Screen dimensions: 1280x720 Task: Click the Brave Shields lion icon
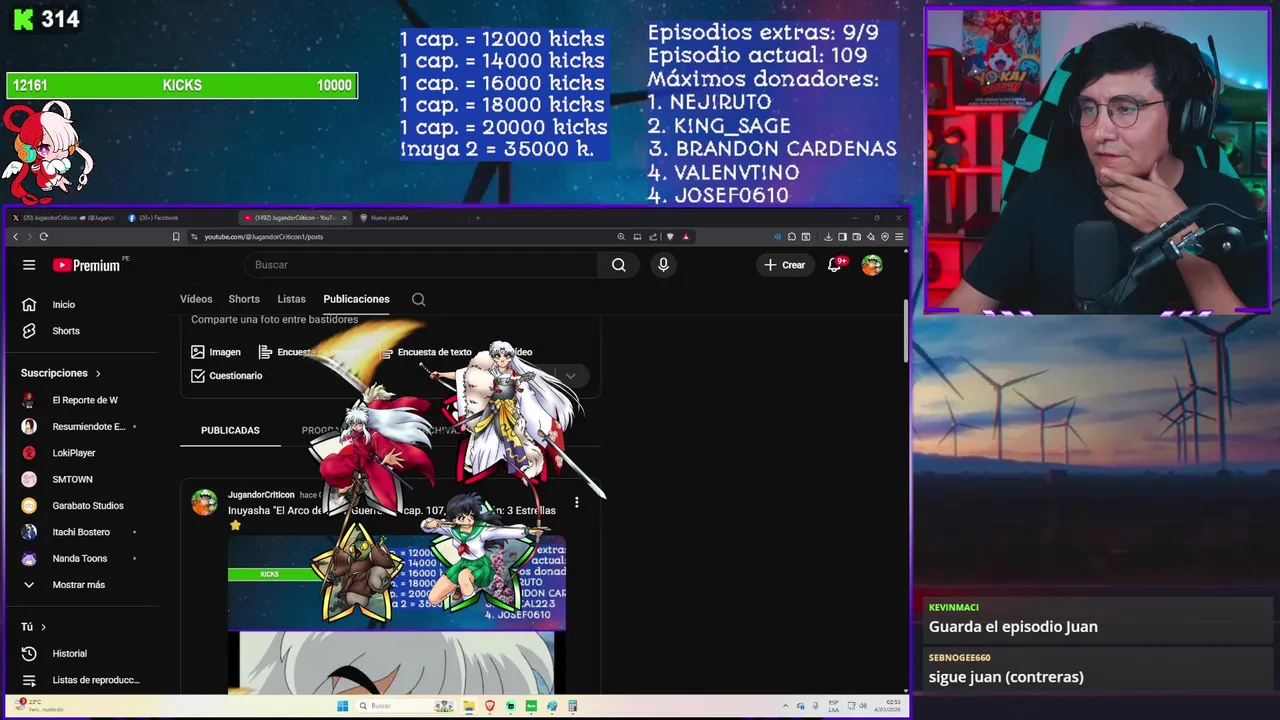point(670,237)
